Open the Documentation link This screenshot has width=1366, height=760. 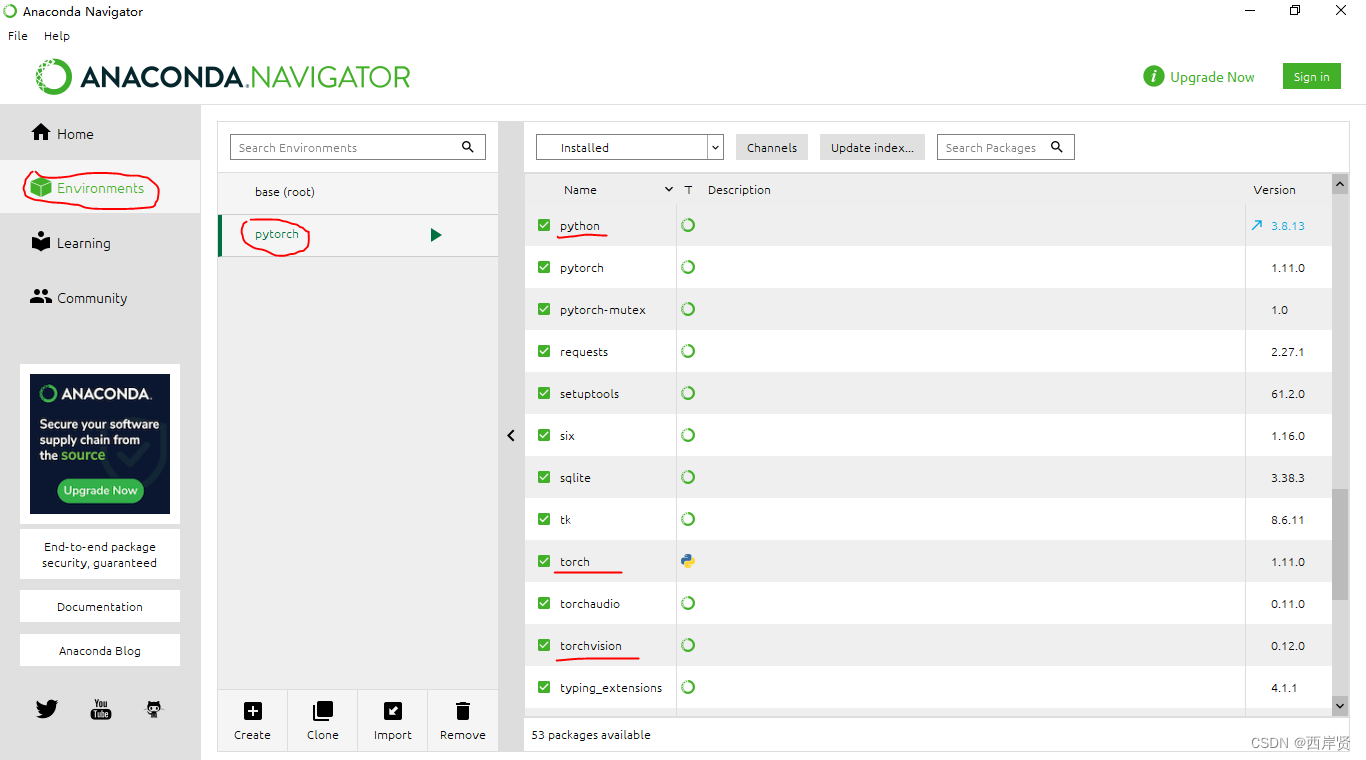[x=100, y=606]
